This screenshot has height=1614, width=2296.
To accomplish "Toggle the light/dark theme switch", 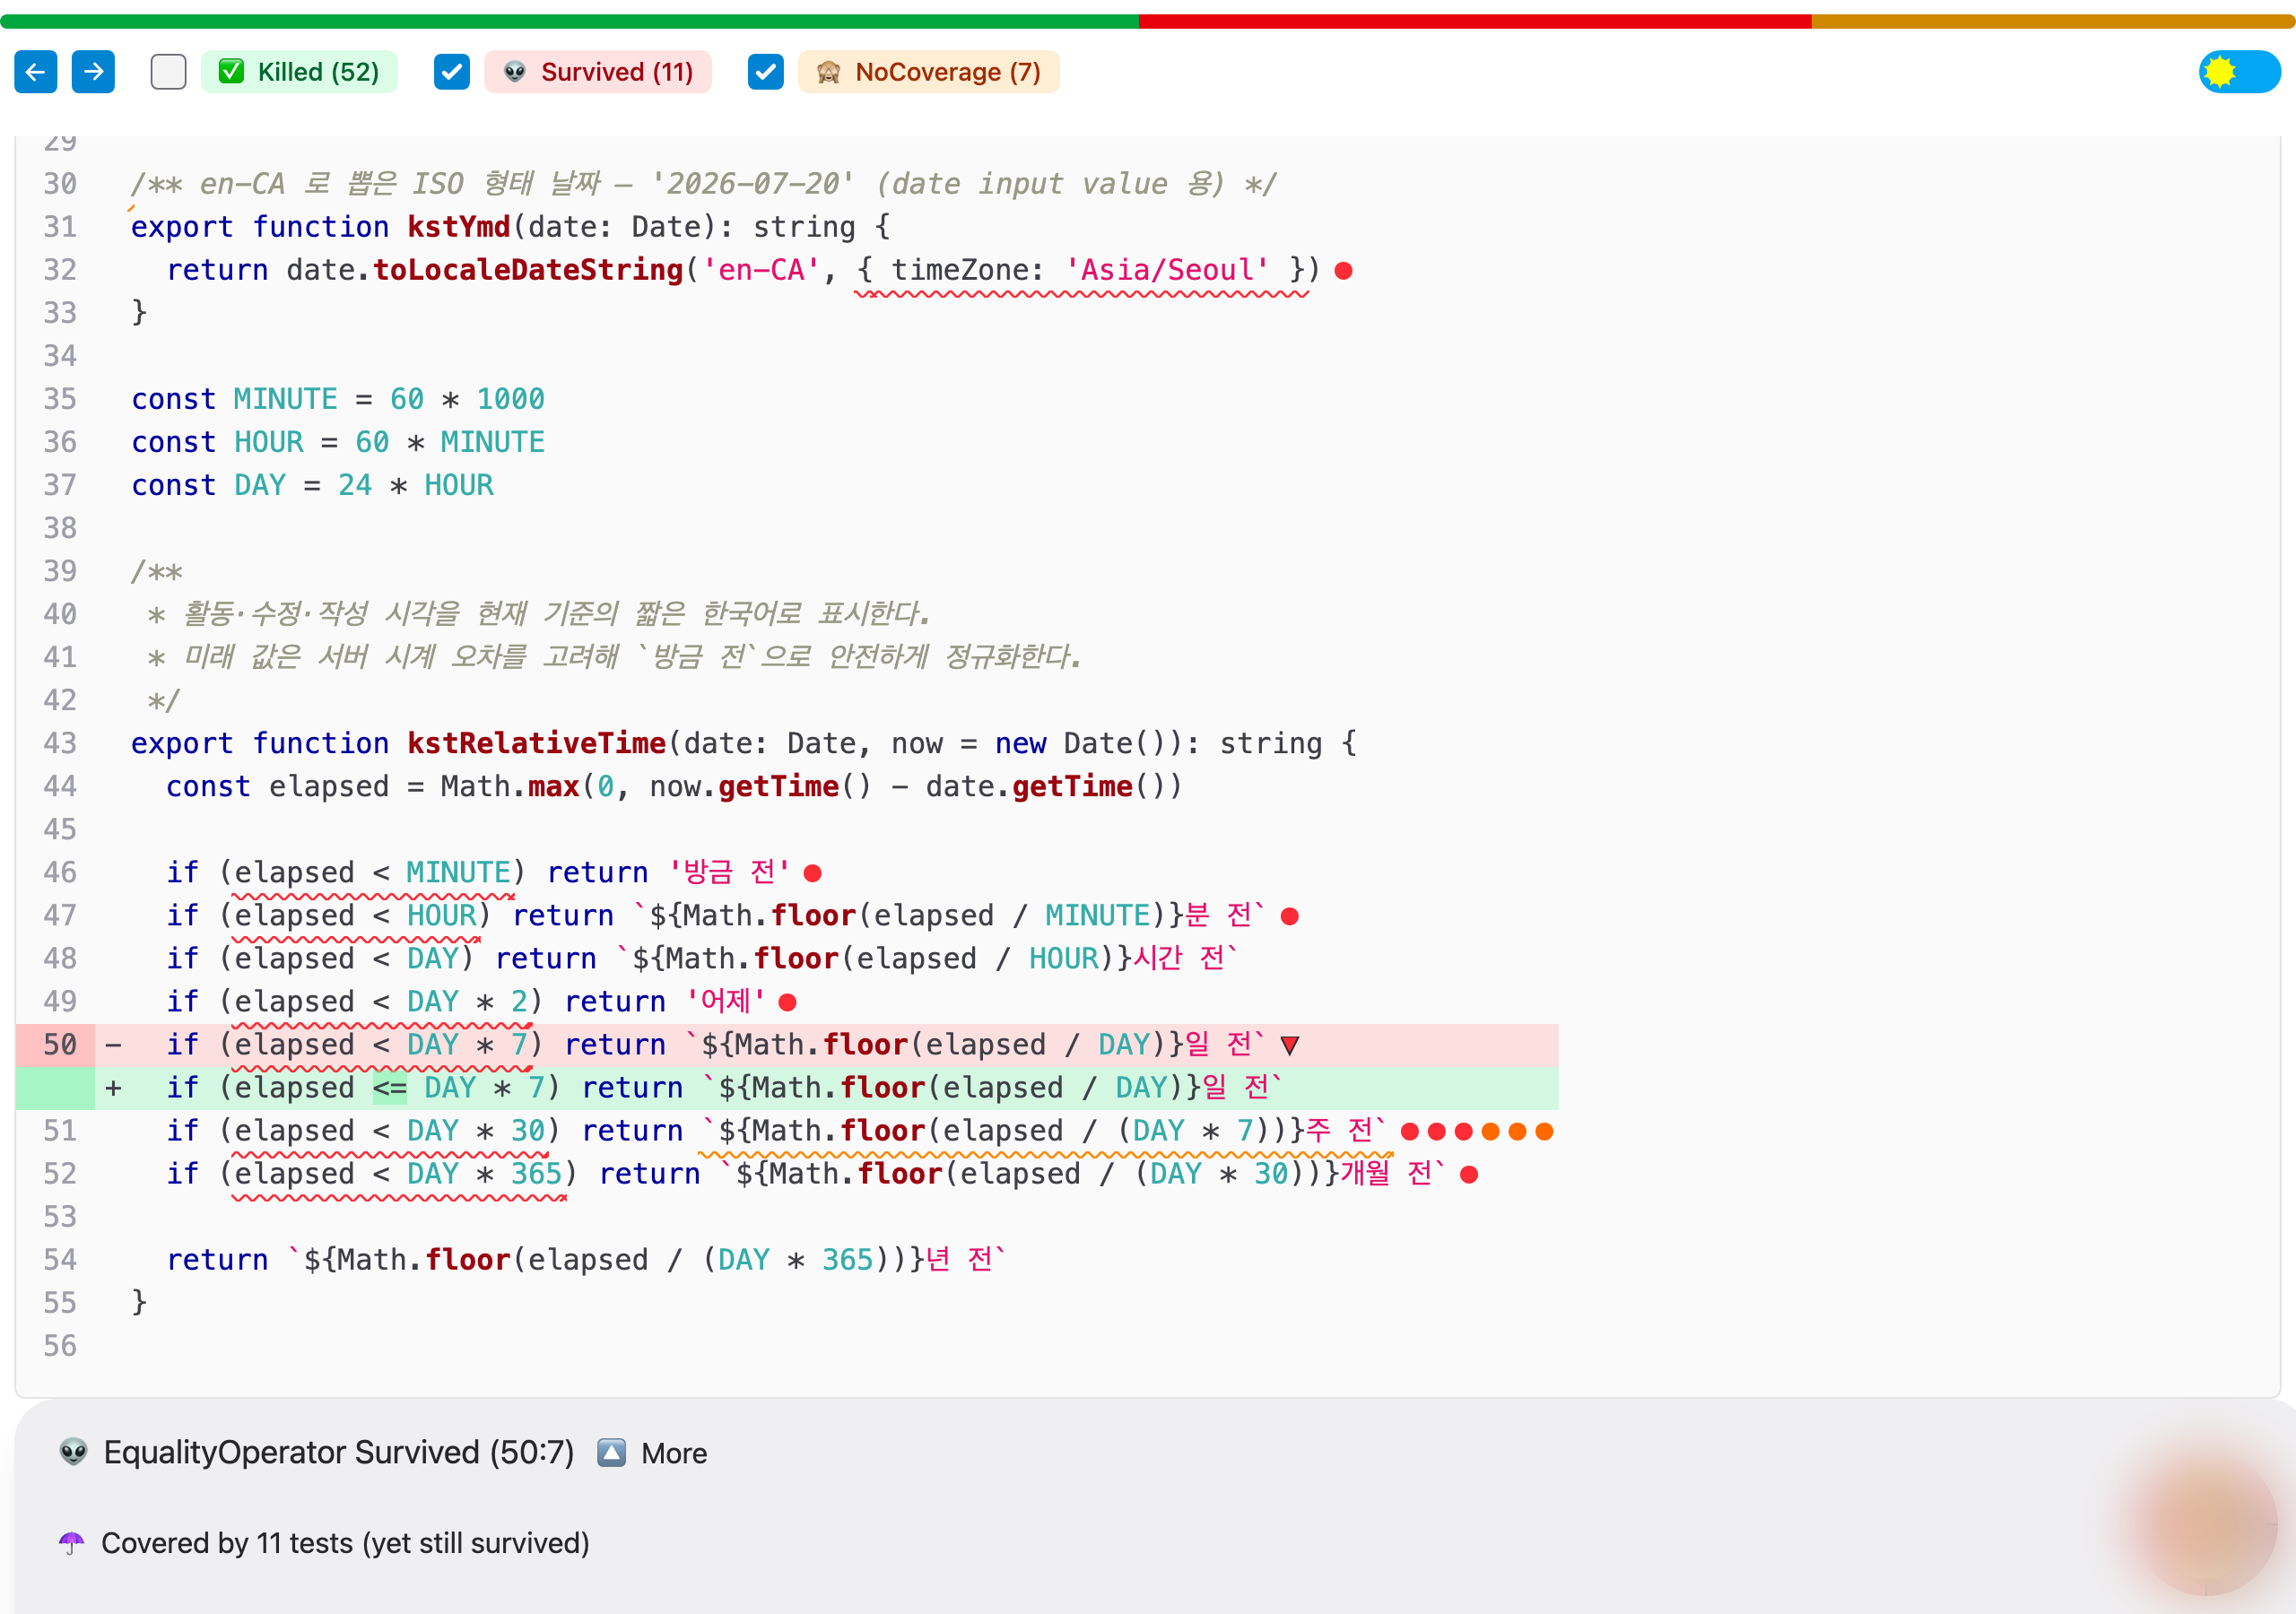I will 2239,71.
